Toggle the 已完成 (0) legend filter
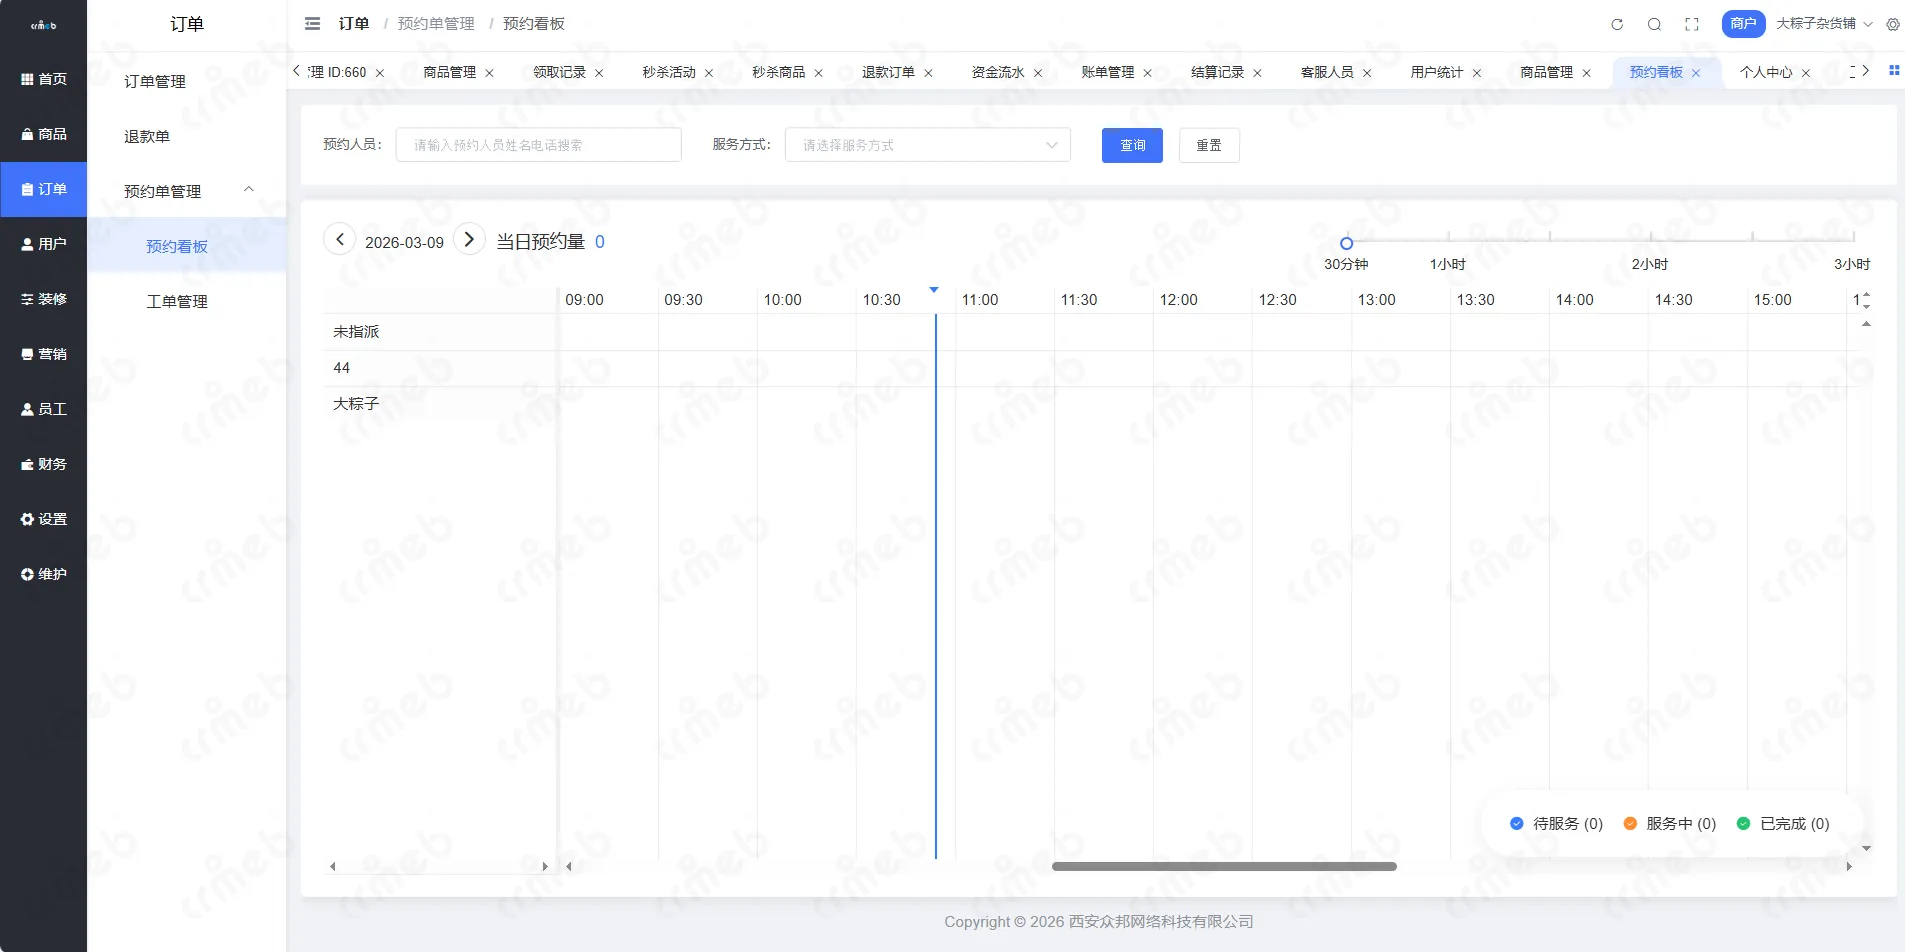1905x952 pixels. point(1783,824)
